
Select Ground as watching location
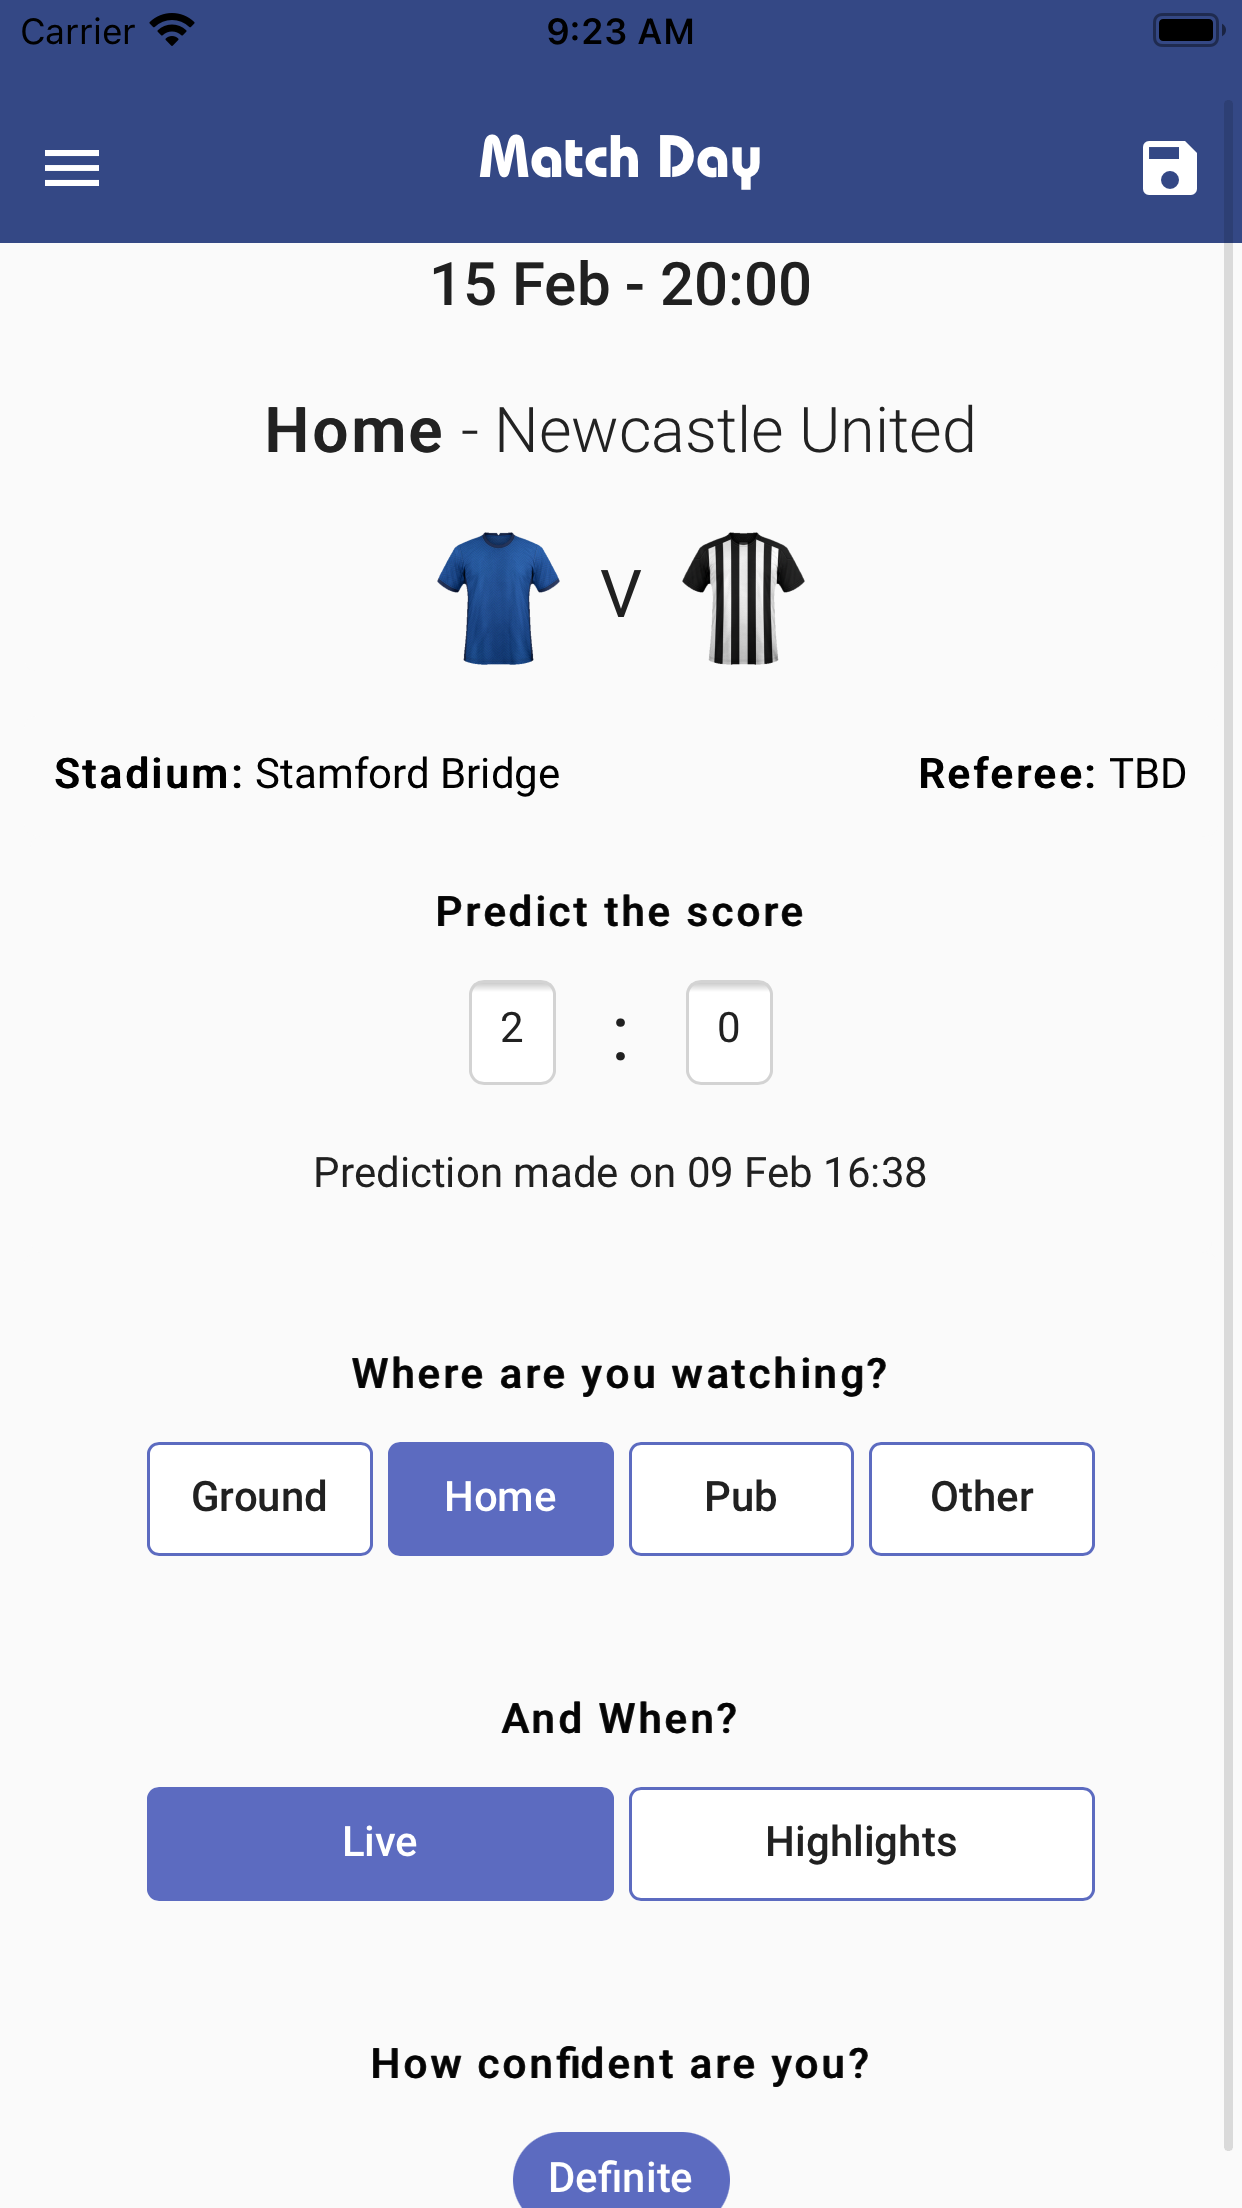(x=260, y=1498)
